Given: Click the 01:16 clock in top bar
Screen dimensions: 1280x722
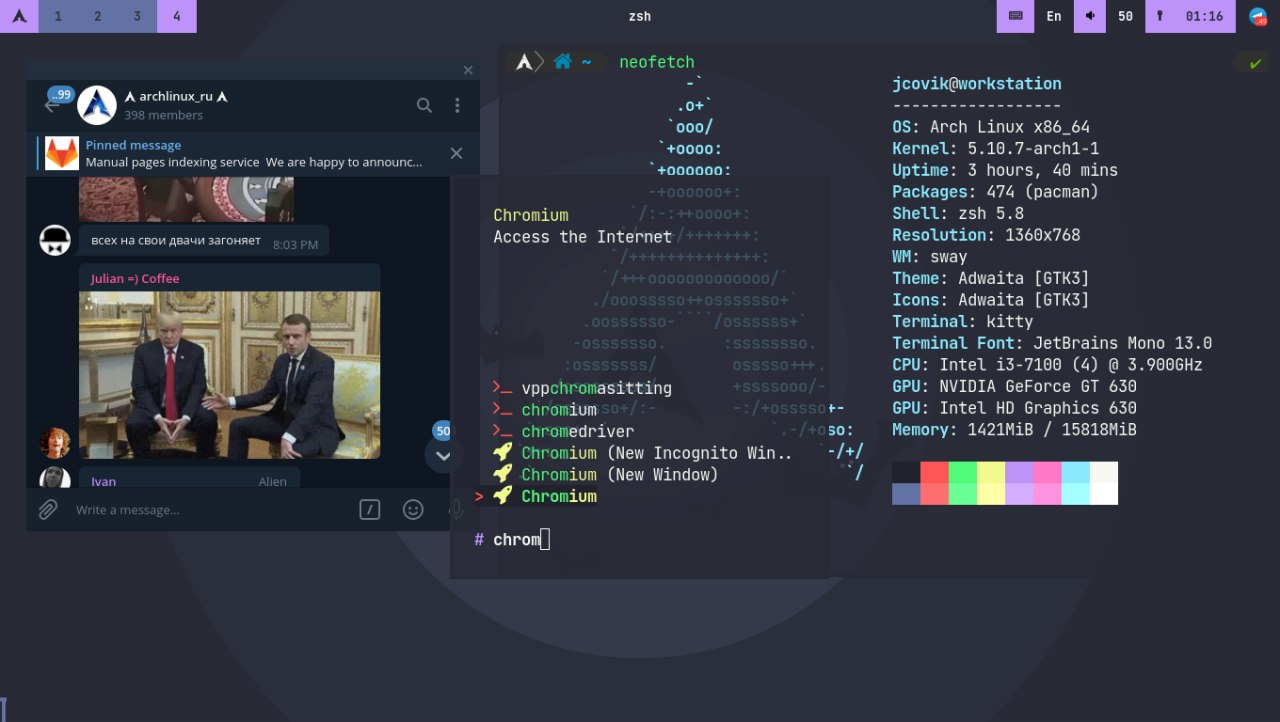Looking at the screenshot, I should pos(1204,16).
